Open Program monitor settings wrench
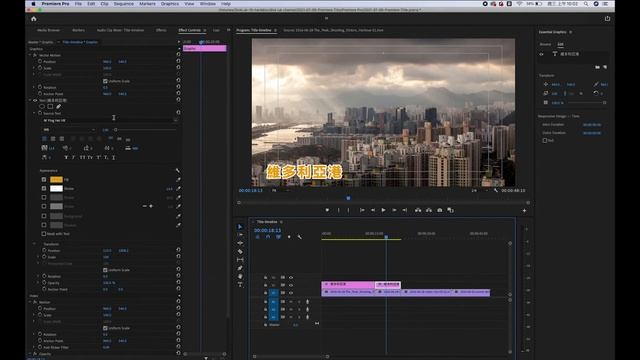The image size is (640, 360). [496, 190]
